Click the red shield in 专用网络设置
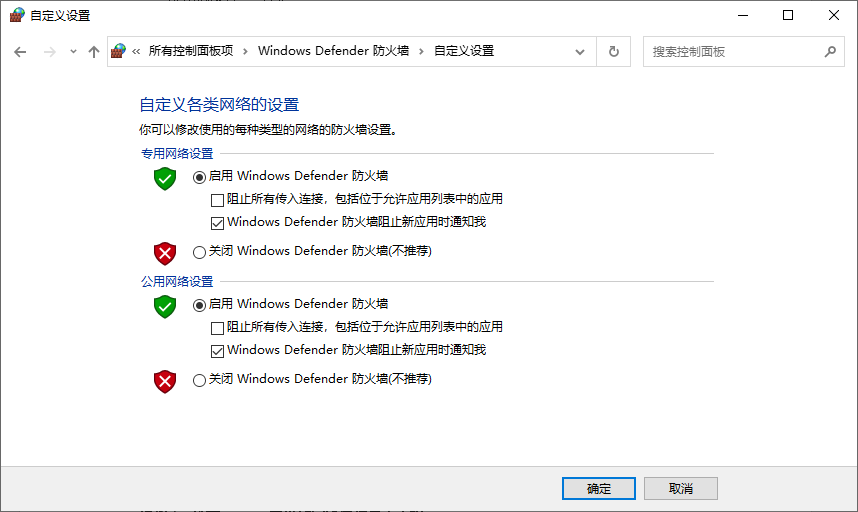 pos(165,253)
